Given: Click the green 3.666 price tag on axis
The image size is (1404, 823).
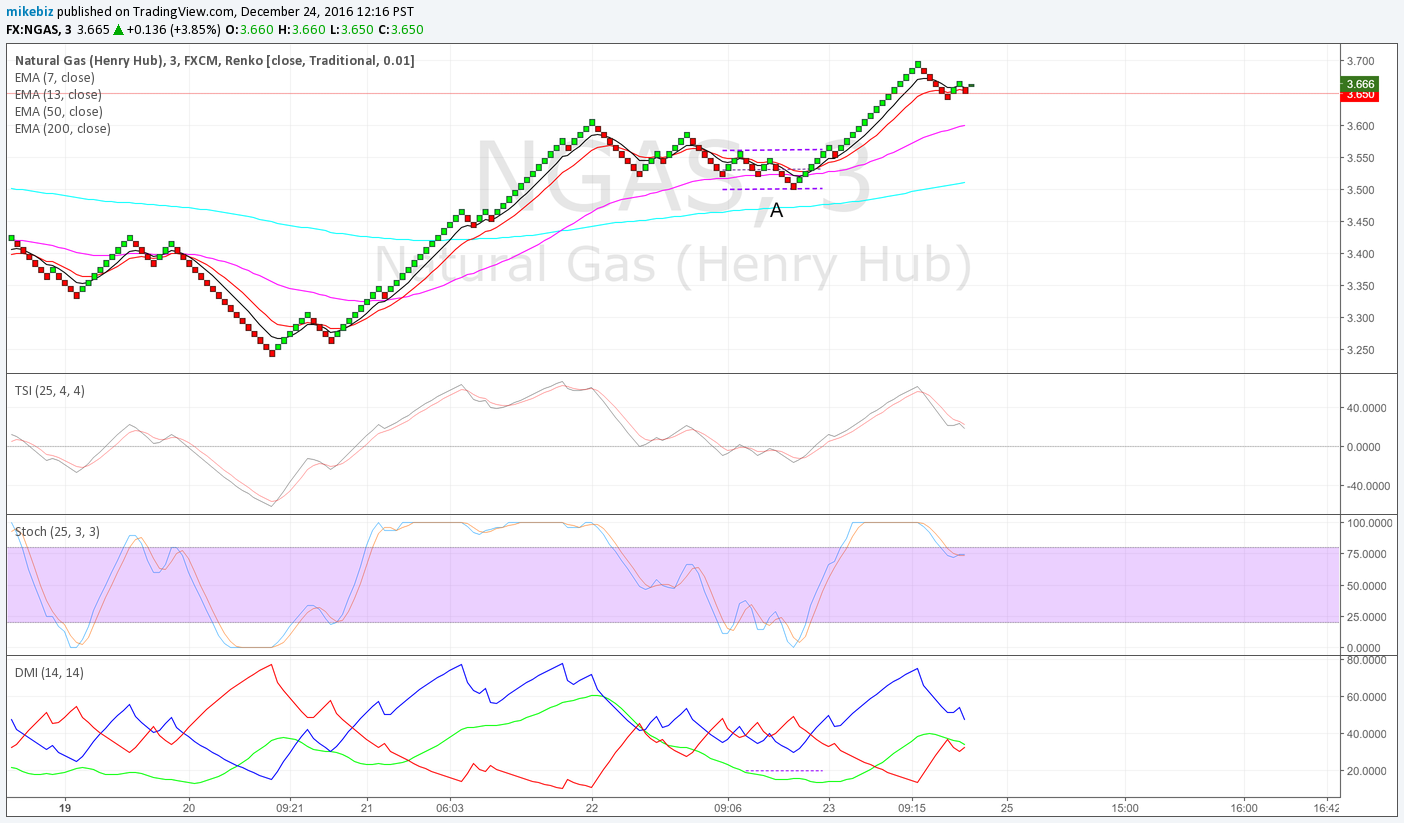Looking at the screenshot, I should point(1360,84).
